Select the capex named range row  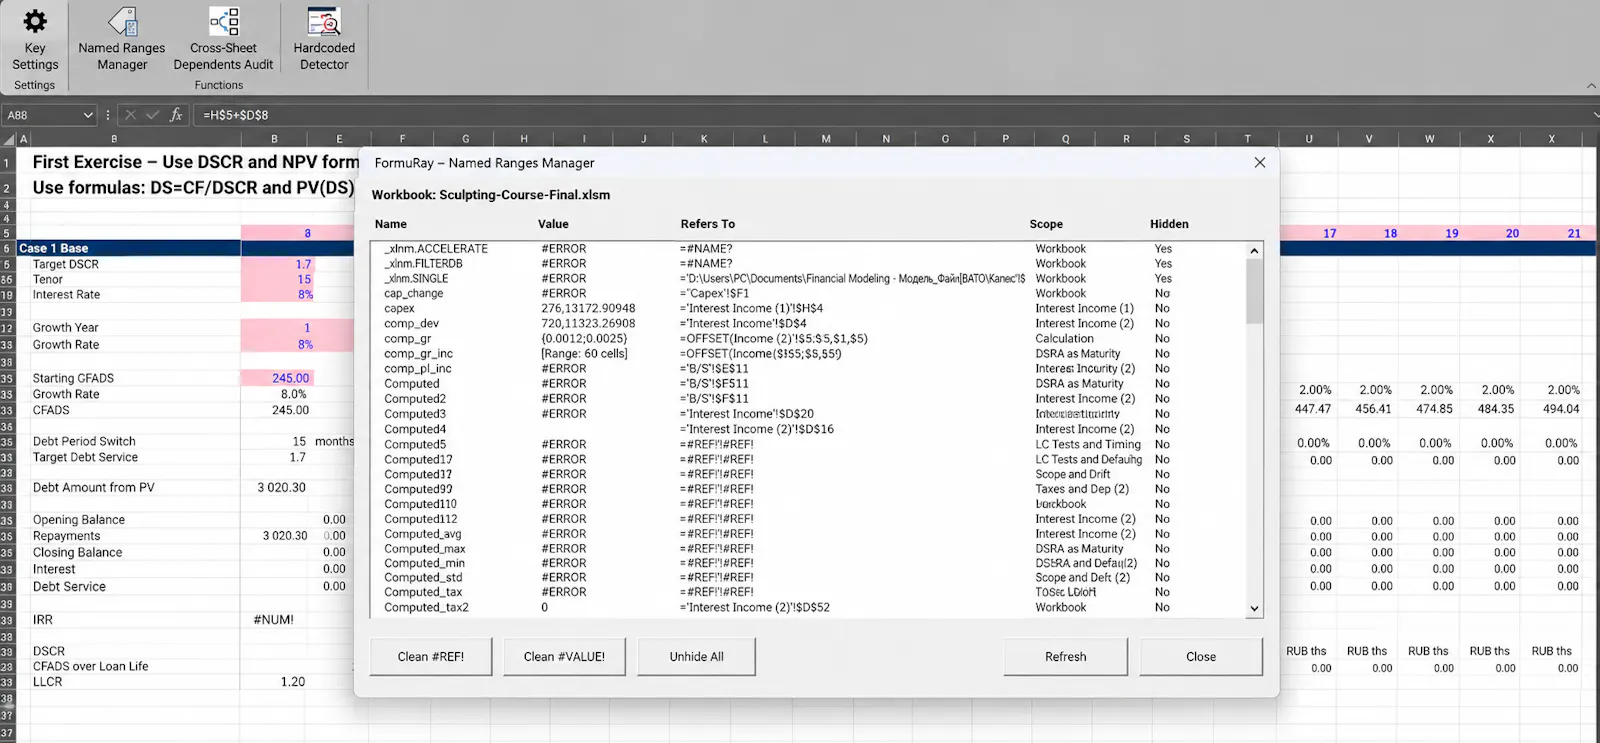coord(808,309)
